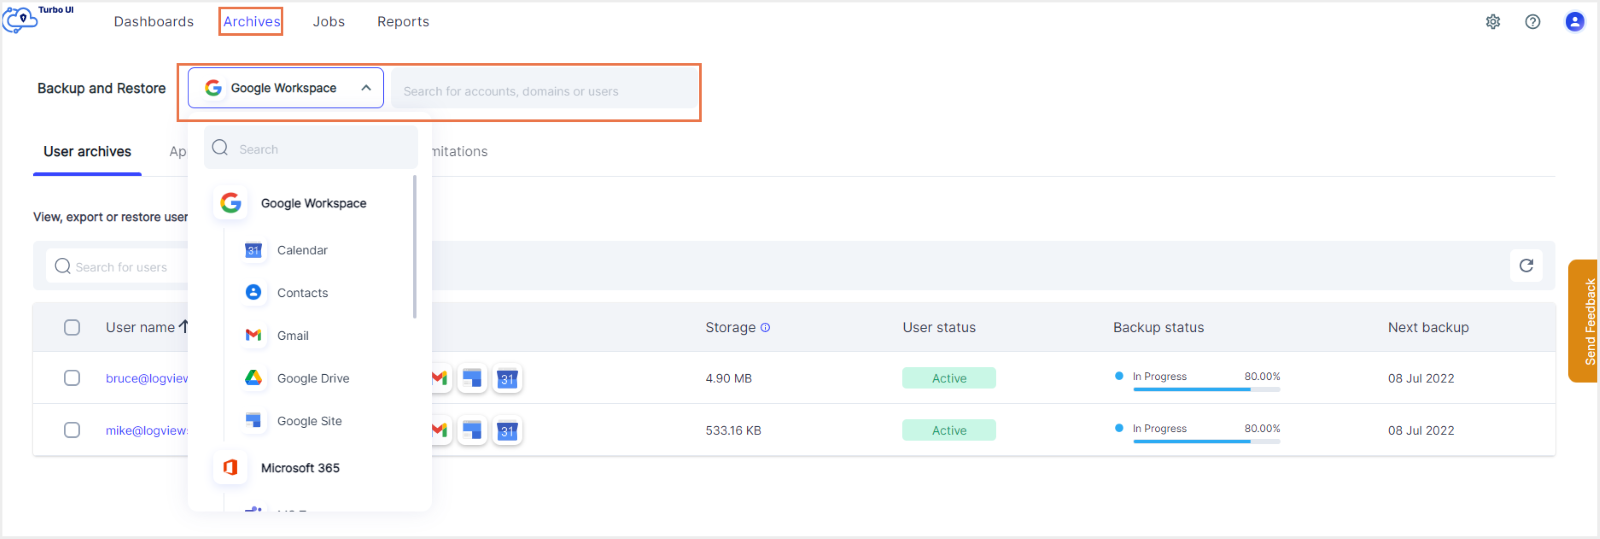Open the mike@logview user link
The height and width of the screenshot is (539, 1600).
(147, 430)
